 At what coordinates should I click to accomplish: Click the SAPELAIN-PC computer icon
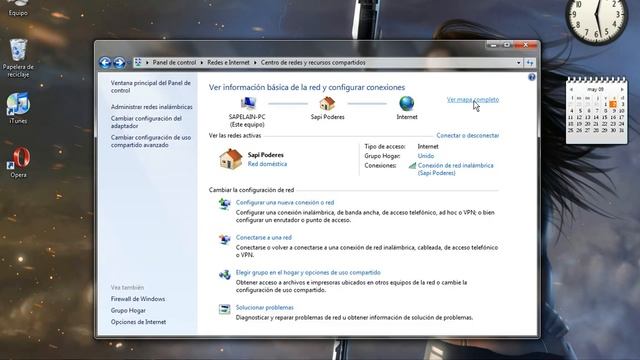(x=248, y=104)
